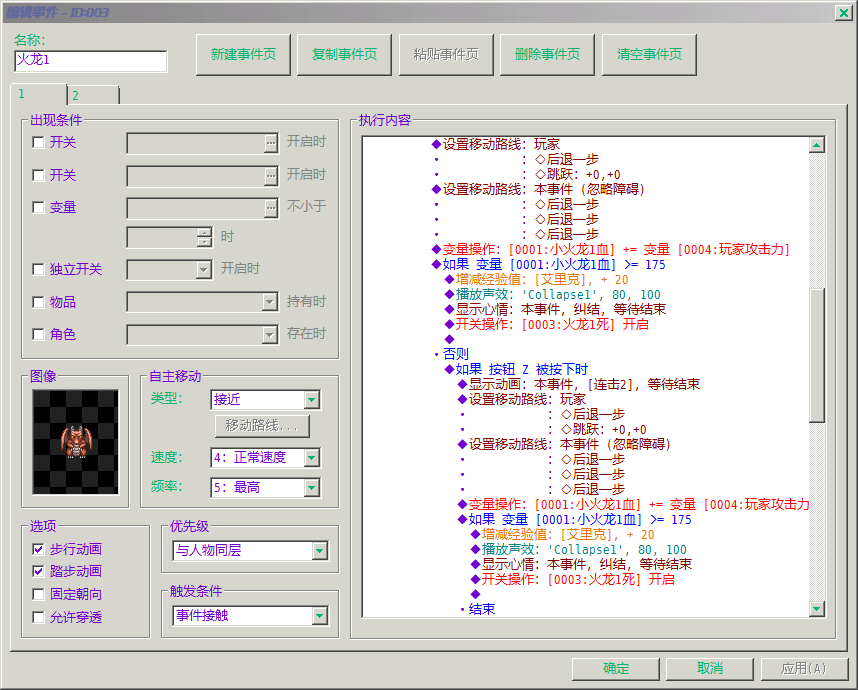858x690 pixels.
Task: Click the 执行内容 vertical scrollbar thumb
Action: click(x=816, y=356)
